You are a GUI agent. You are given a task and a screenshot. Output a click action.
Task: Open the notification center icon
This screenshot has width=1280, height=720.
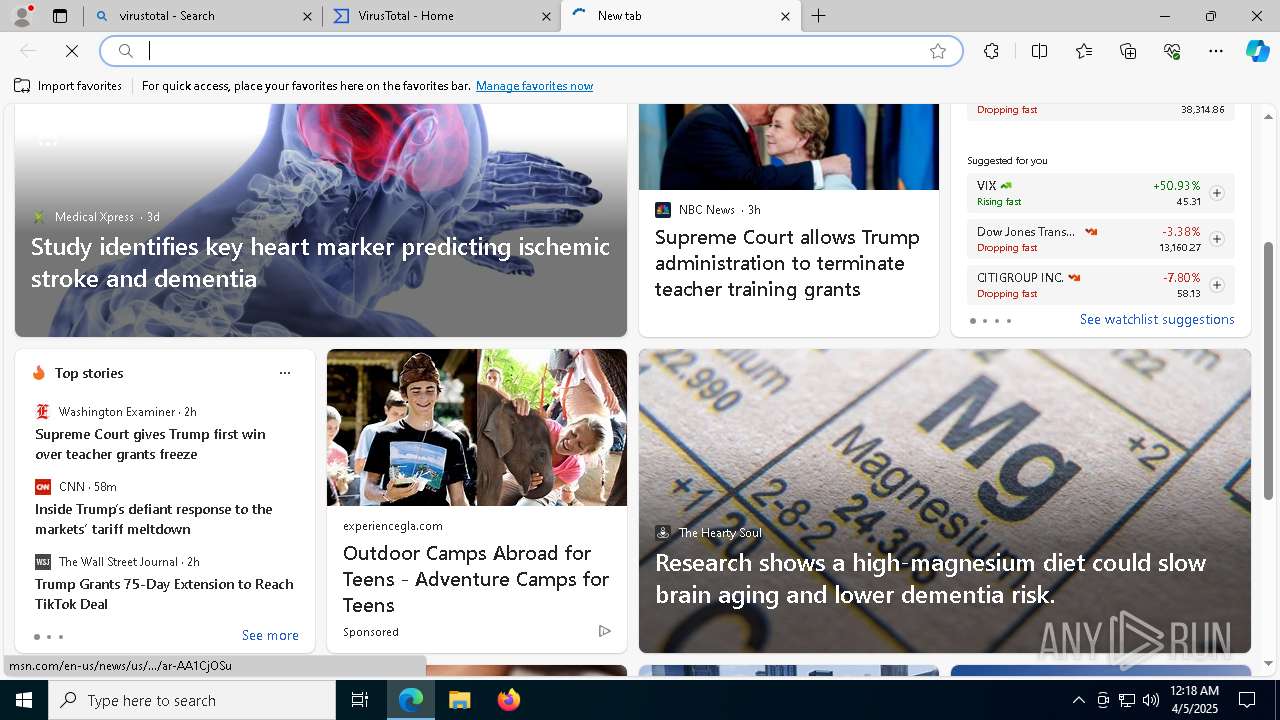[x=1247, y=700]
